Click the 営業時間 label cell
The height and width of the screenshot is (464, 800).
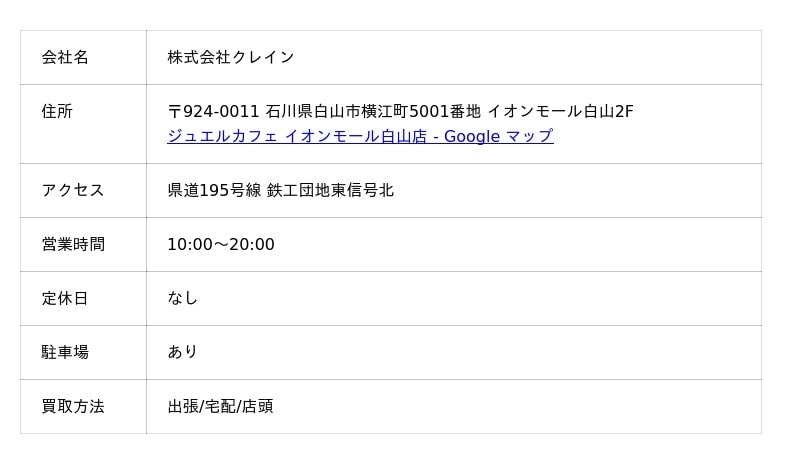[83, 245]
